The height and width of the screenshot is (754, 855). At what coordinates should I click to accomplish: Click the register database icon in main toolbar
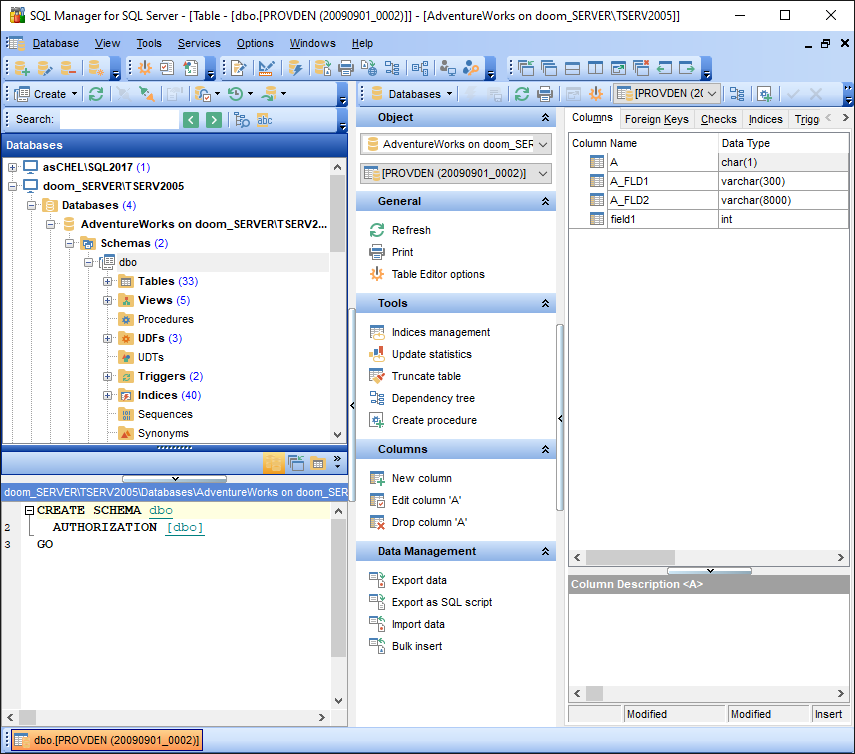pyautogui.click(x=22, y=68)
